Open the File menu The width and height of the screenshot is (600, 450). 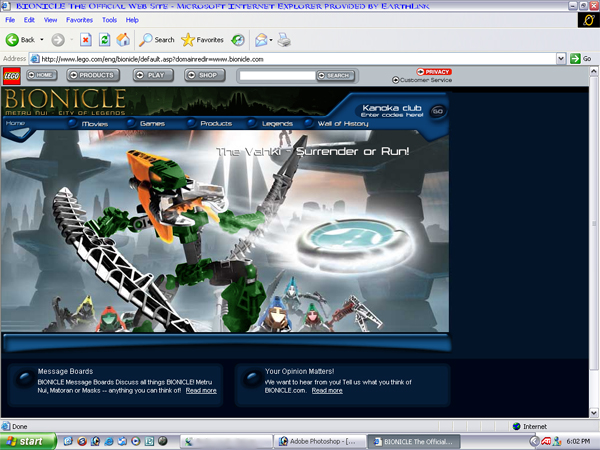pyautogui.click(x=10, y=20)
